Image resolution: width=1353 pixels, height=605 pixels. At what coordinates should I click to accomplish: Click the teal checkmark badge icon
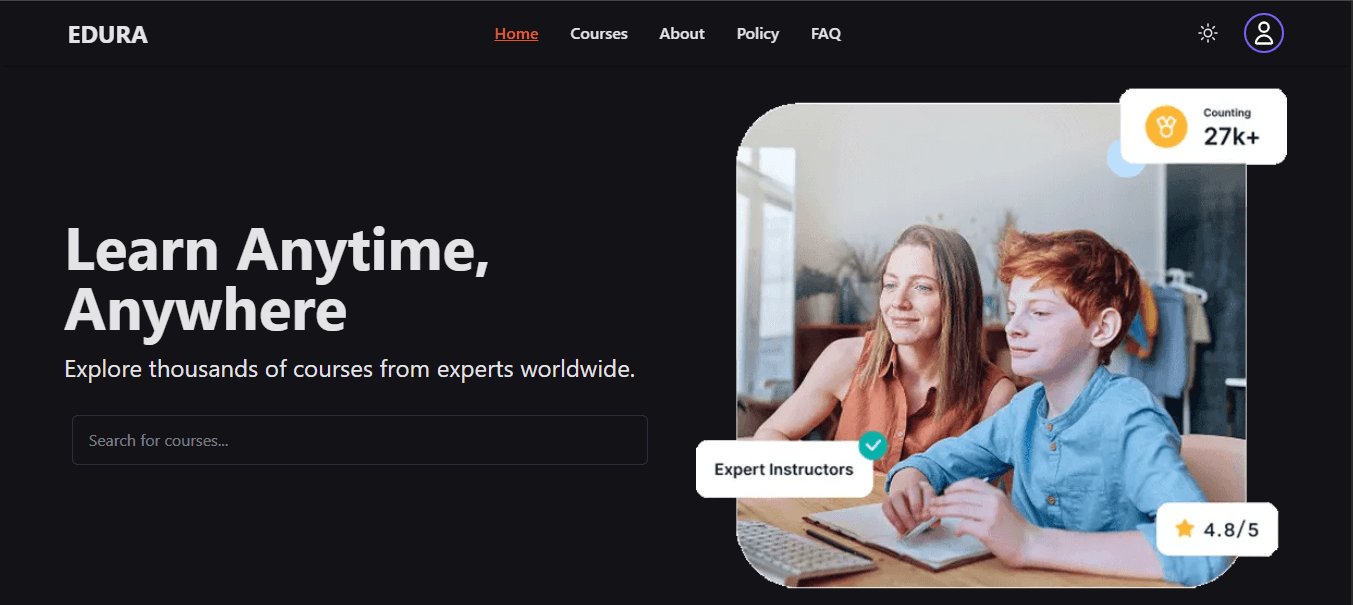(873, 444)
